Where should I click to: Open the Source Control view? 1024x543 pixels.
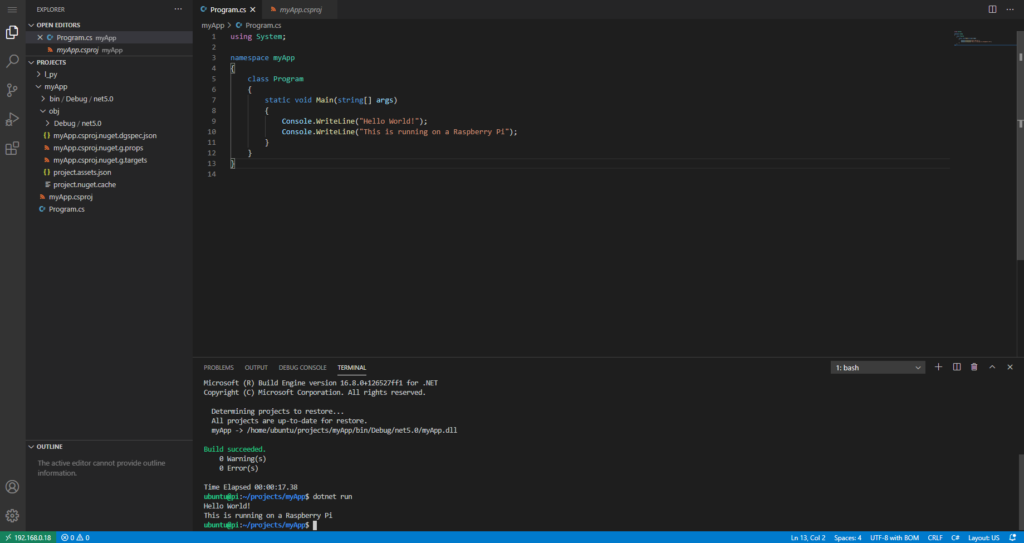(x=12, y=90)
